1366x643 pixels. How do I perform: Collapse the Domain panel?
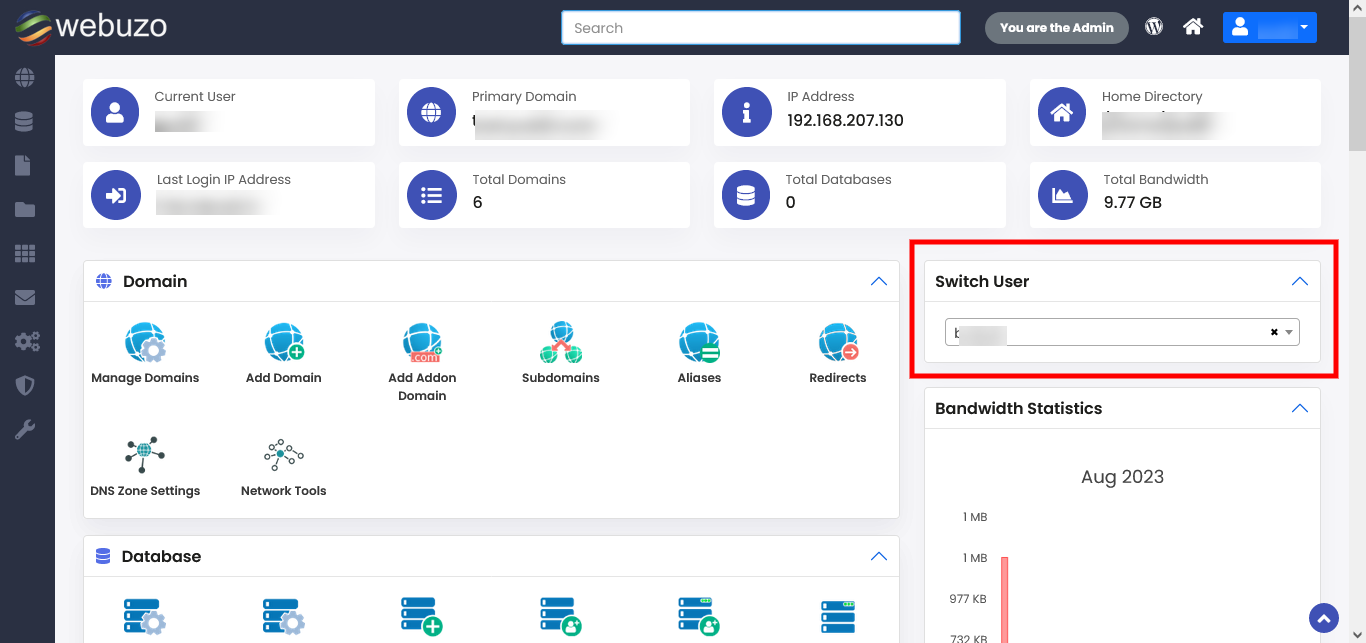pos(879,282)
